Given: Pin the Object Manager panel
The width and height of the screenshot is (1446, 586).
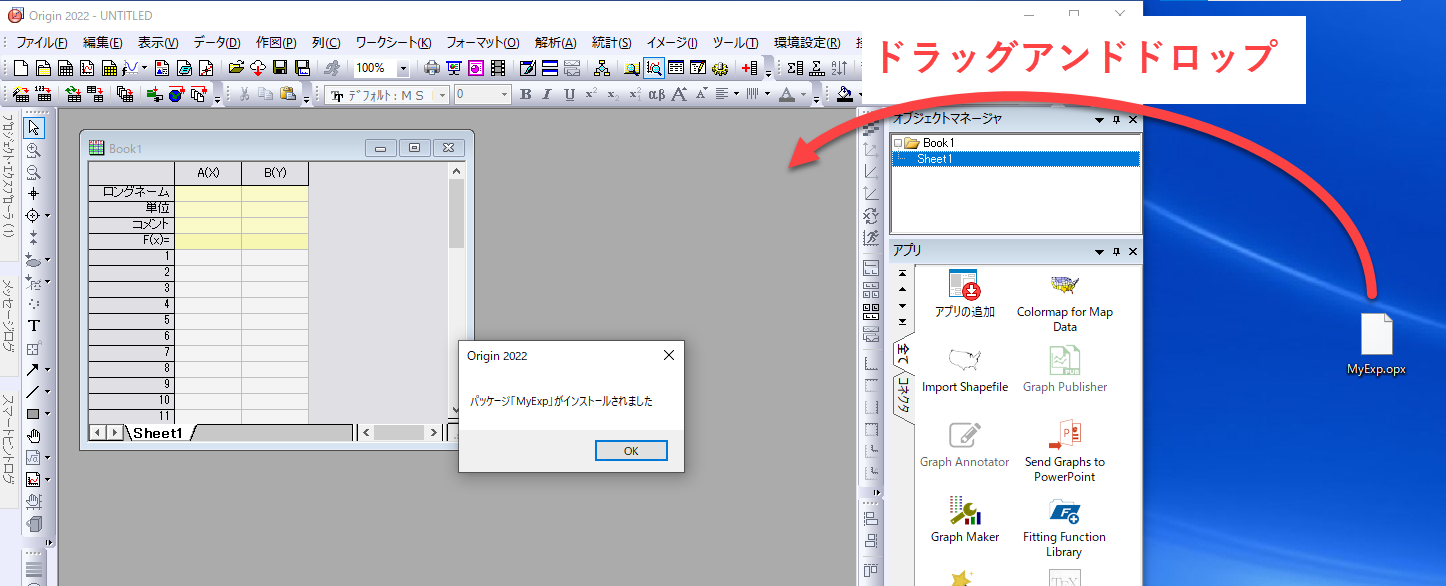Looking at the screenshot, I should tap(1117, 119).
